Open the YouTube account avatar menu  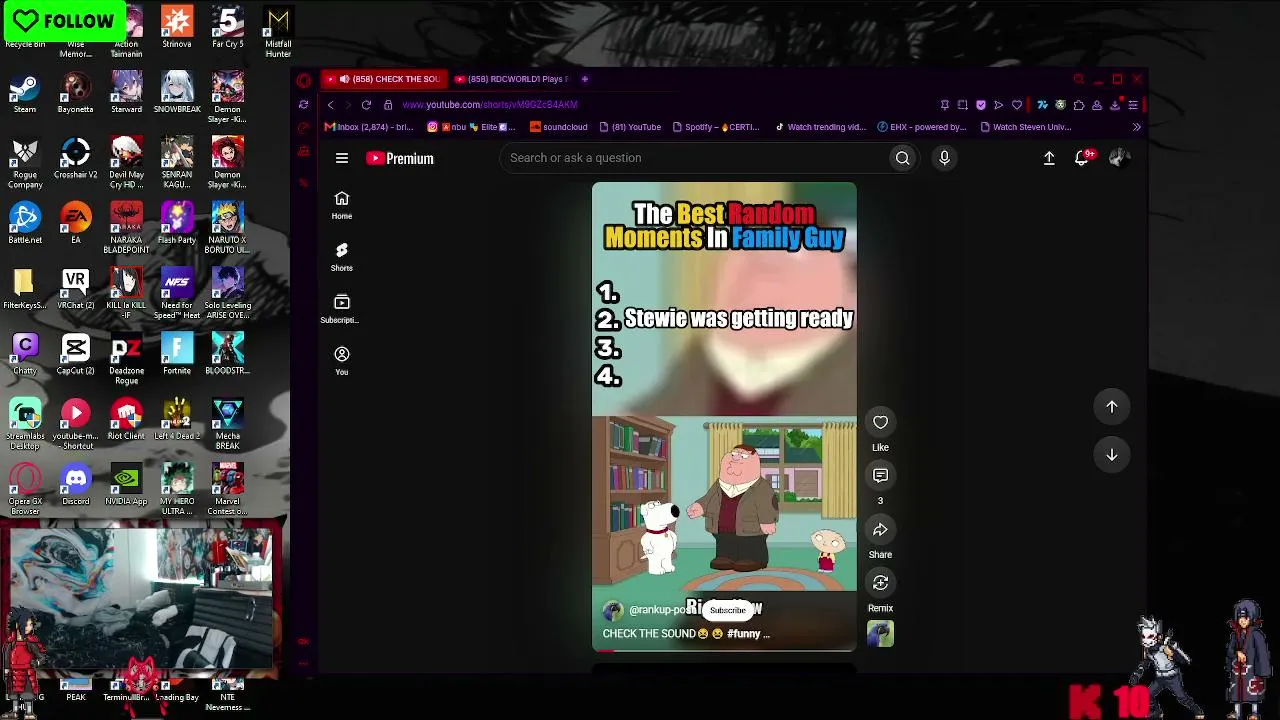coord(1119,158)
